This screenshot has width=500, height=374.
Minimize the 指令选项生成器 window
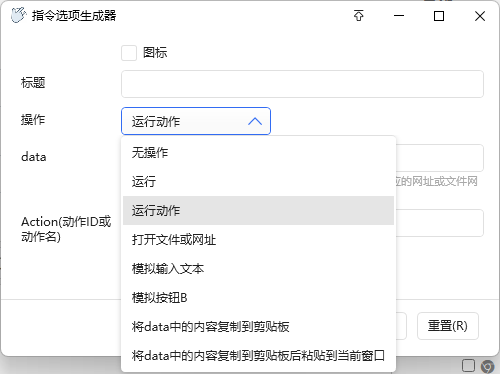click(399, 16)
